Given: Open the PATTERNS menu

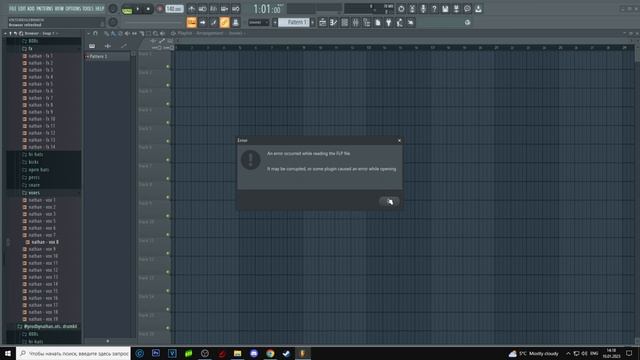Looking at the screenshot, I should (44, 9).
